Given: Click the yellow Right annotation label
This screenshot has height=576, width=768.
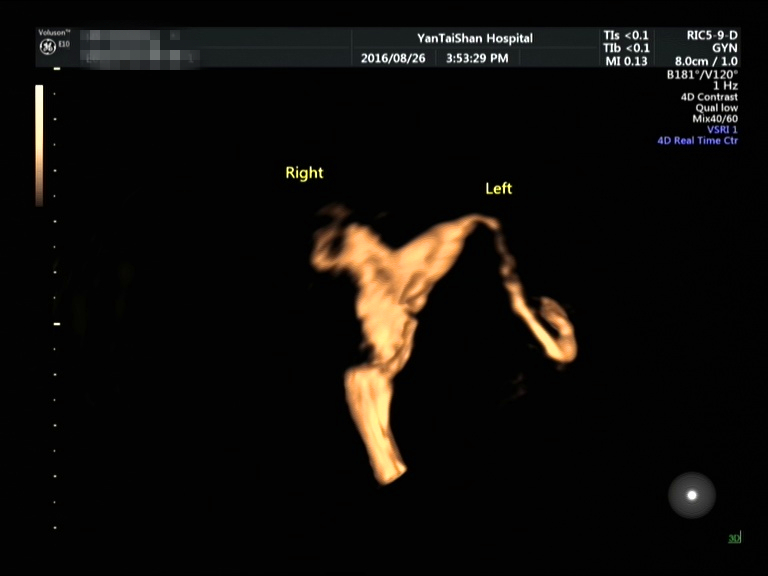Looking at the screenshot, I should [304, 173].
